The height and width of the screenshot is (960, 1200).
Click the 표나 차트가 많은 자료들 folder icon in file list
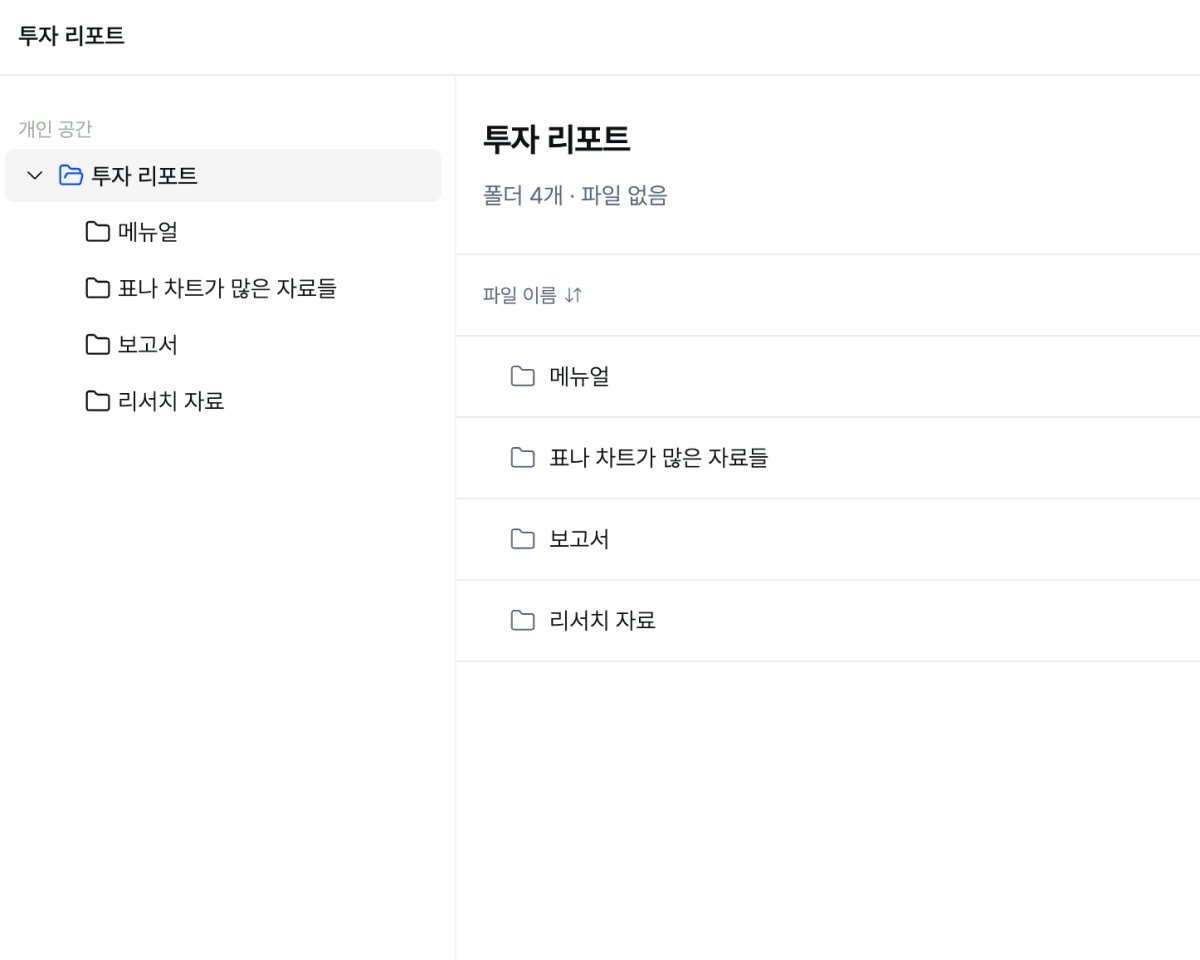coord(523,457)
